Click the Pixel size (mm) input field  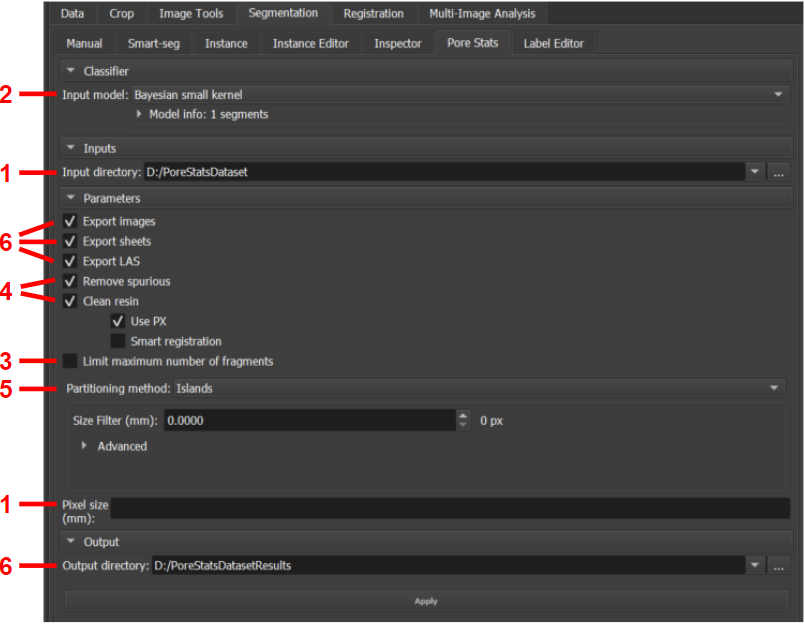450,509
